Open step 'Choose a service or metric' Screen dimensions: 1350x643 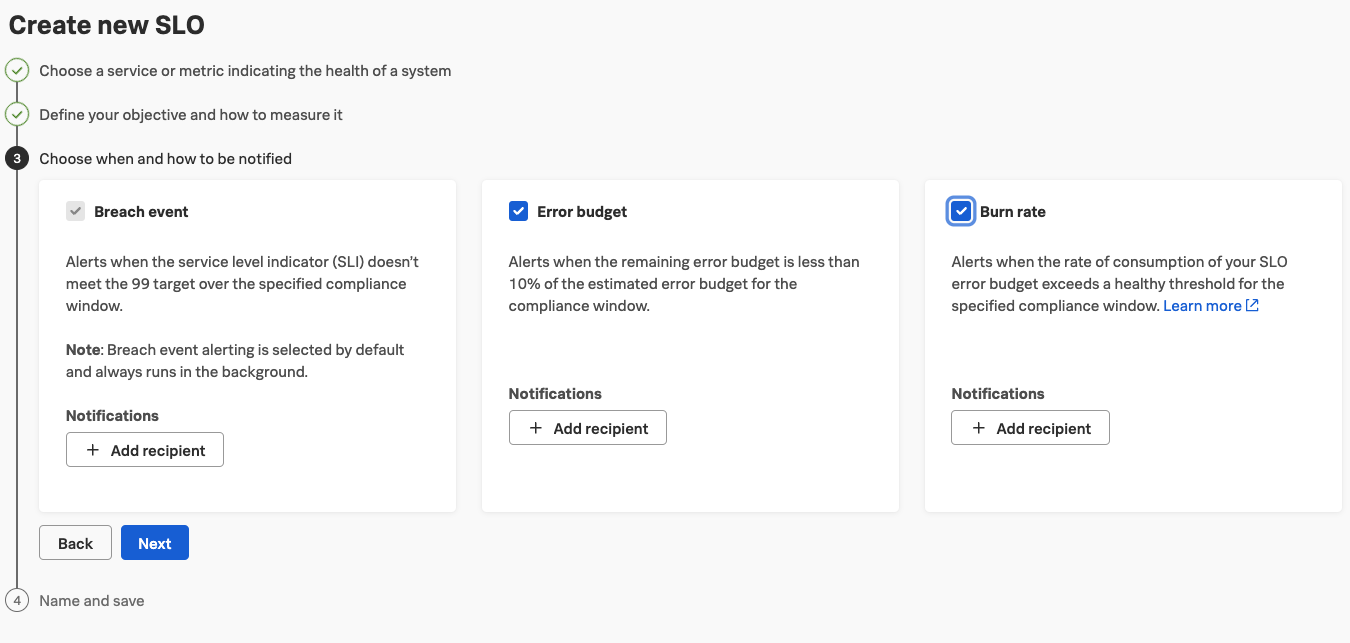(x=245, y=71)
